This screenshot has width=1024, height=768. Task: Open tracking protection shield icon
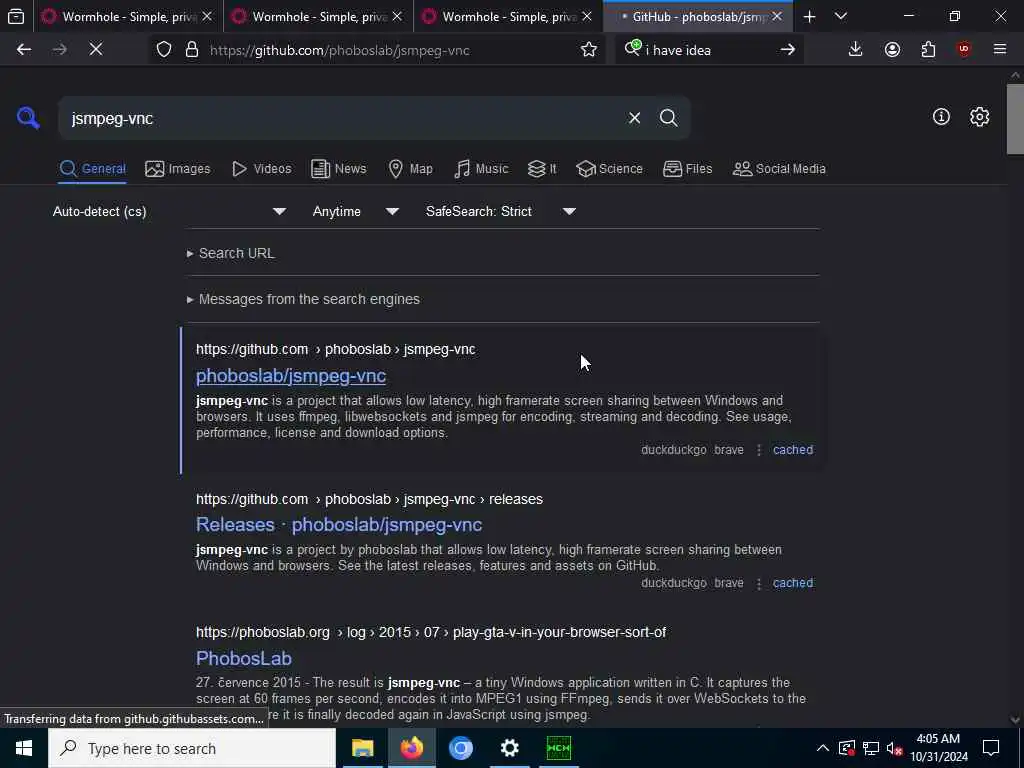coord(164,50)
